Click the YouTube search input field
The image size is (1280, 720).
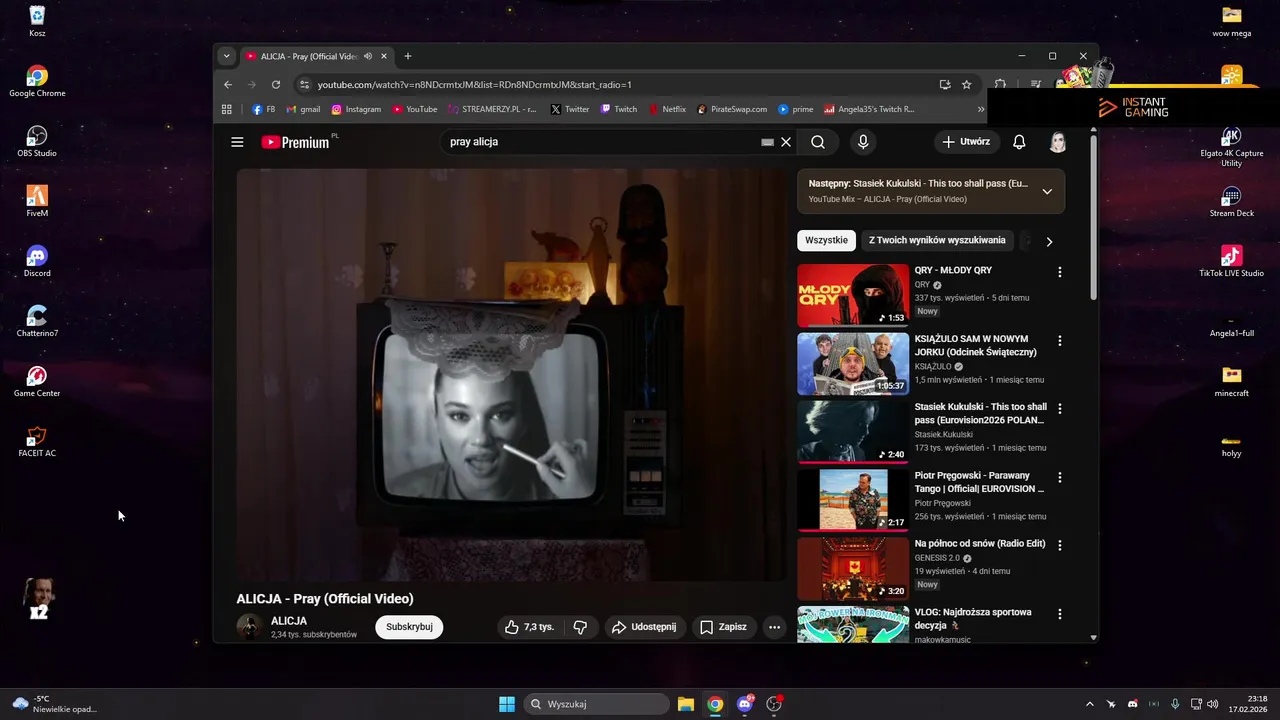[x=600, y=142]
